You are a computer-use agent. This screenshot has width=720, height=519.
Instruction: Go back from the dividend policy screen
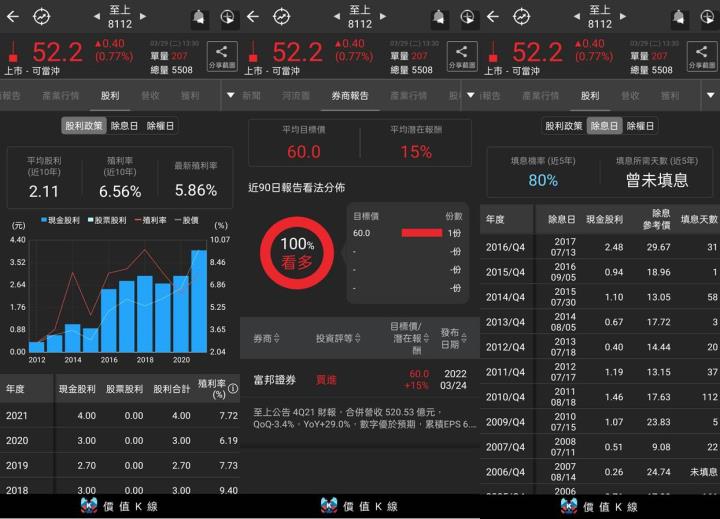click(x=13, y=17)
